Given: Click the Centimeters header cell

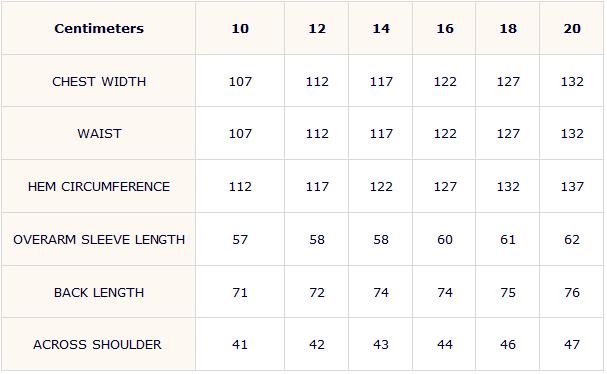Looking at the screenshot, I should point(99,29).
